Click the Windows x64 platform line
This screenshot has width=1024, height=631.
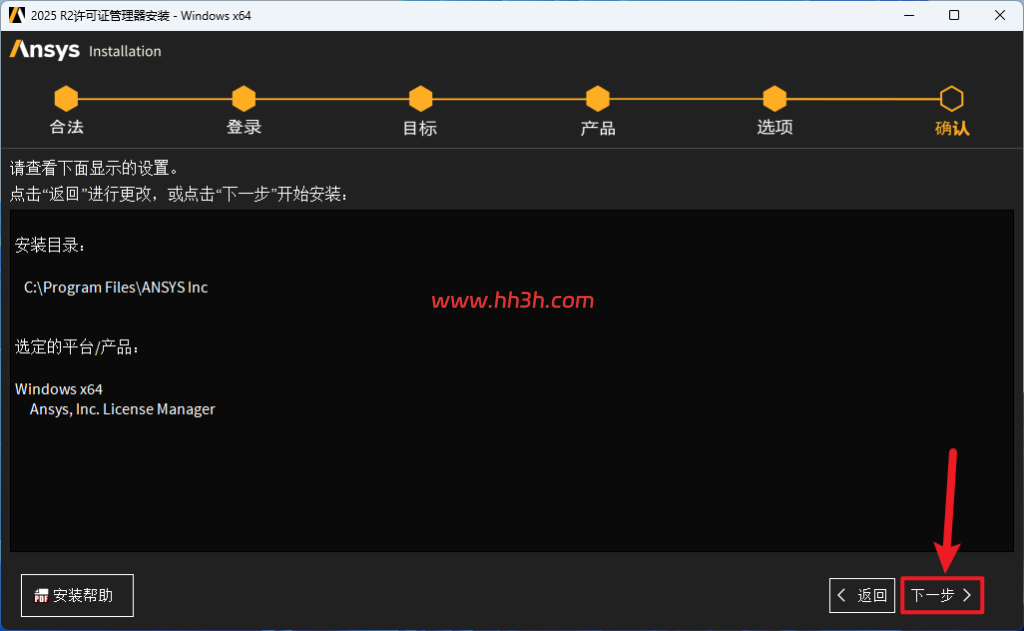[59, 389]
